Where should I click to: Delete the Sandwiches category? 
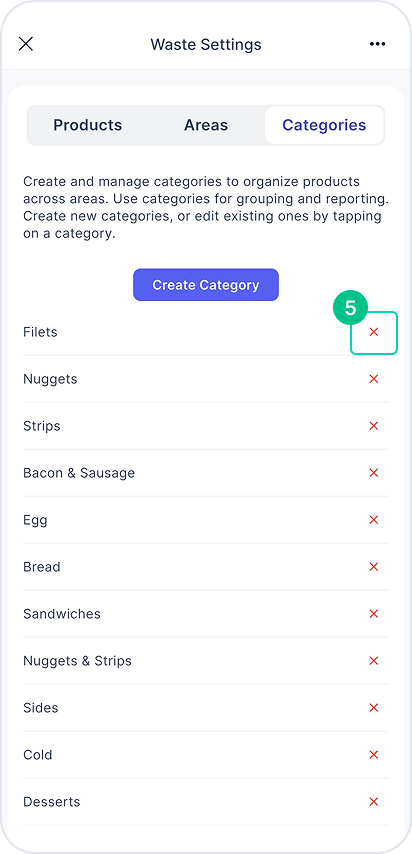(x=374, y=613)
